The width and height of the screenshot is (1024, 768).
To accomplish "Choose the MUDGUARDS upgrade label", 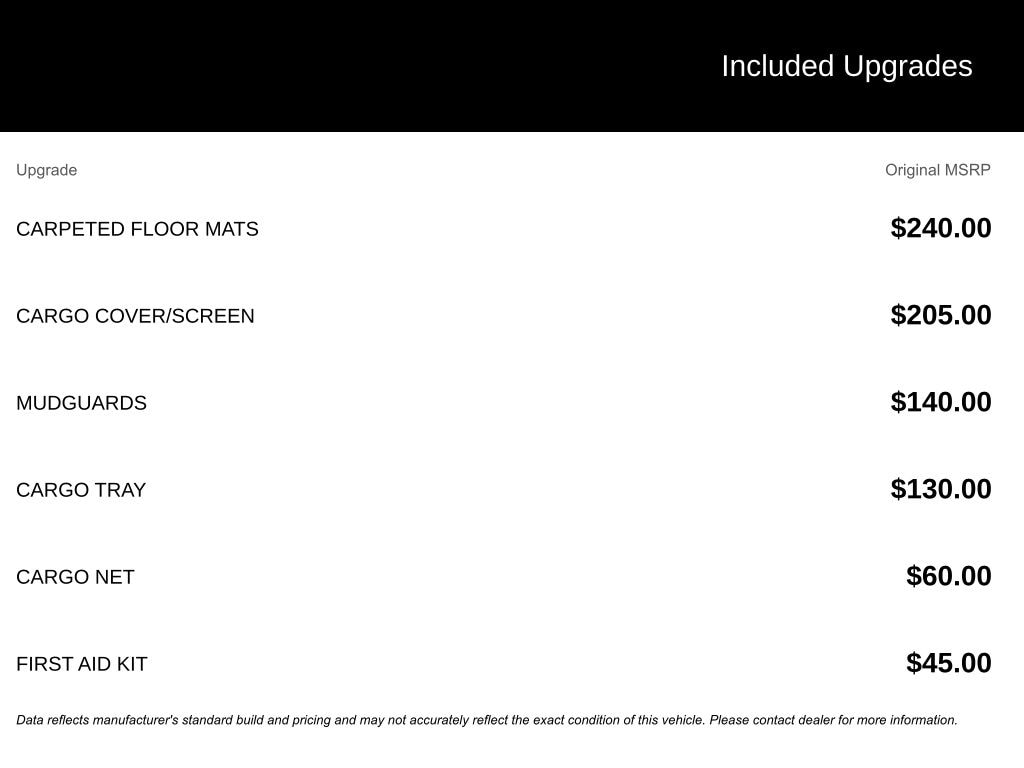I will tap(81, 403).
